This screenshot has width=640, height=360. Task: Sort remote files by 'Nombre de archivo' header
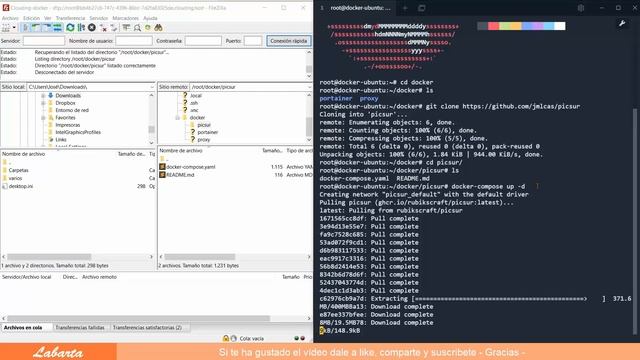coord(181,151)
